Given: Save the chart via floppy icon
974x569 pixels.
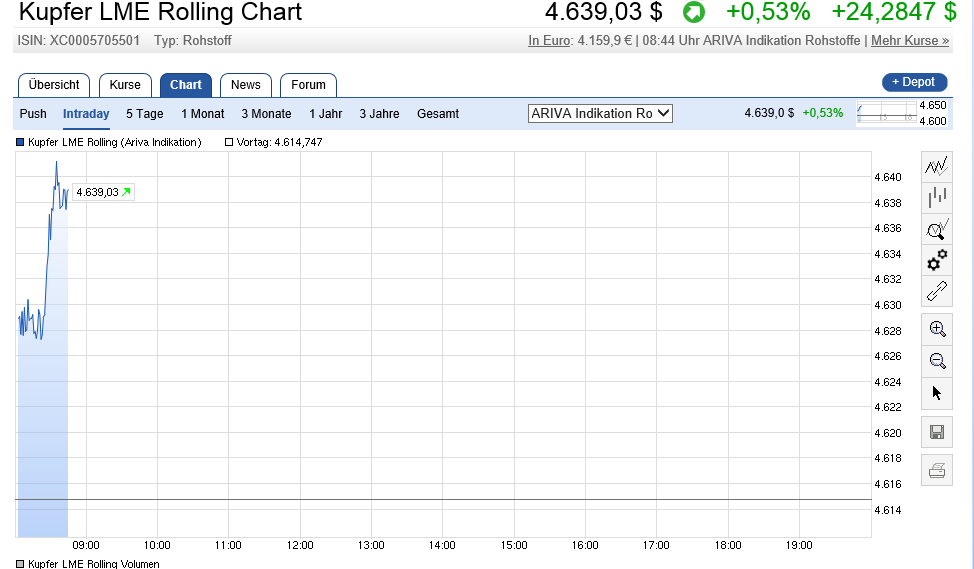Looking at the screenshot, I should point(937,432).
